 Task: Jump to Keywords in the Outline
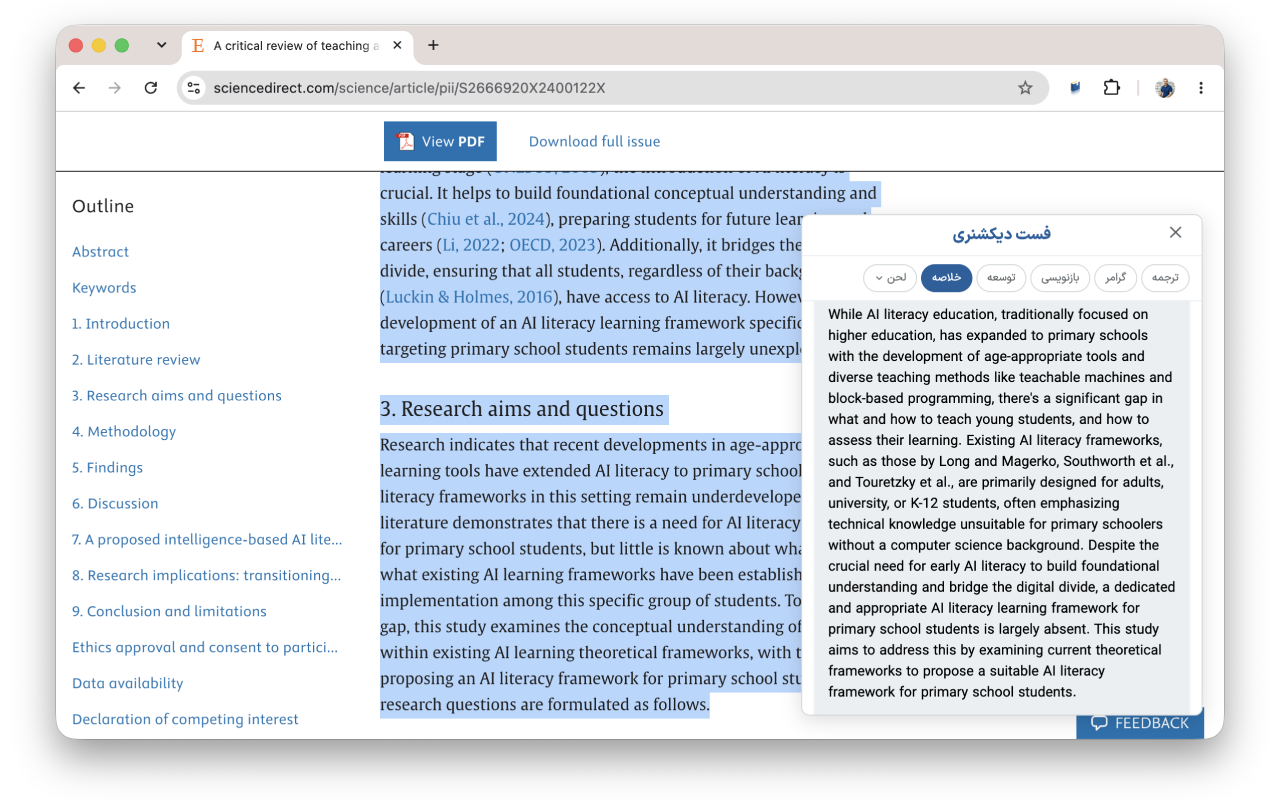click(x=104, y=288)
